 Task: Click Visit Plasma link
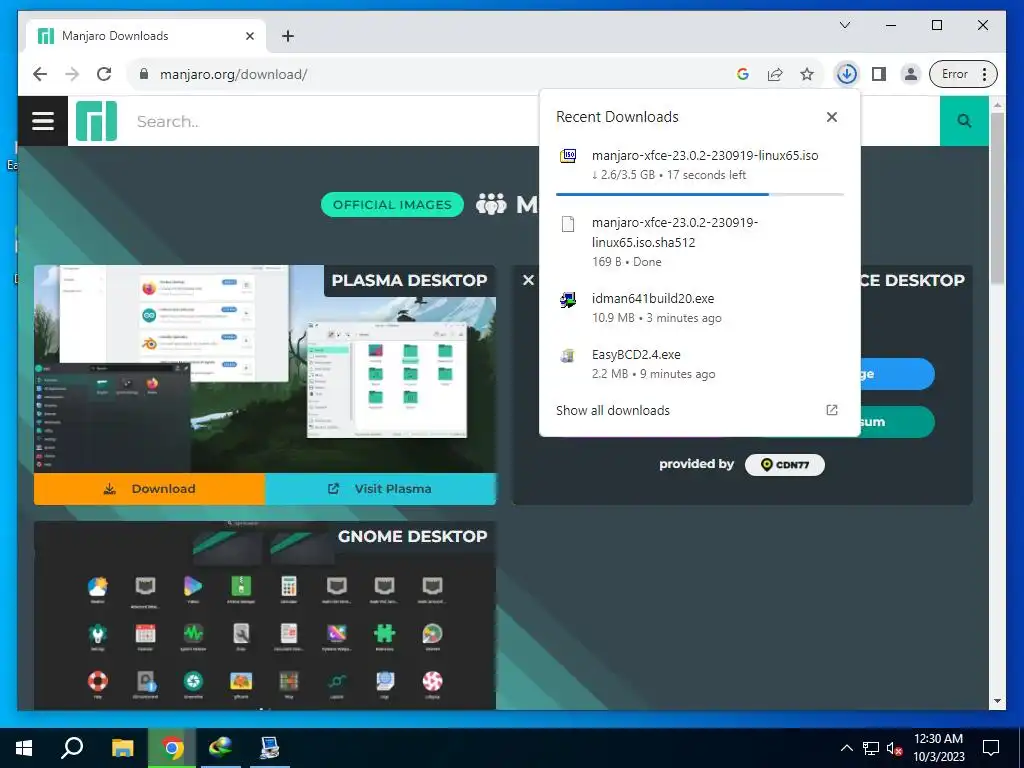coord(380,488)
